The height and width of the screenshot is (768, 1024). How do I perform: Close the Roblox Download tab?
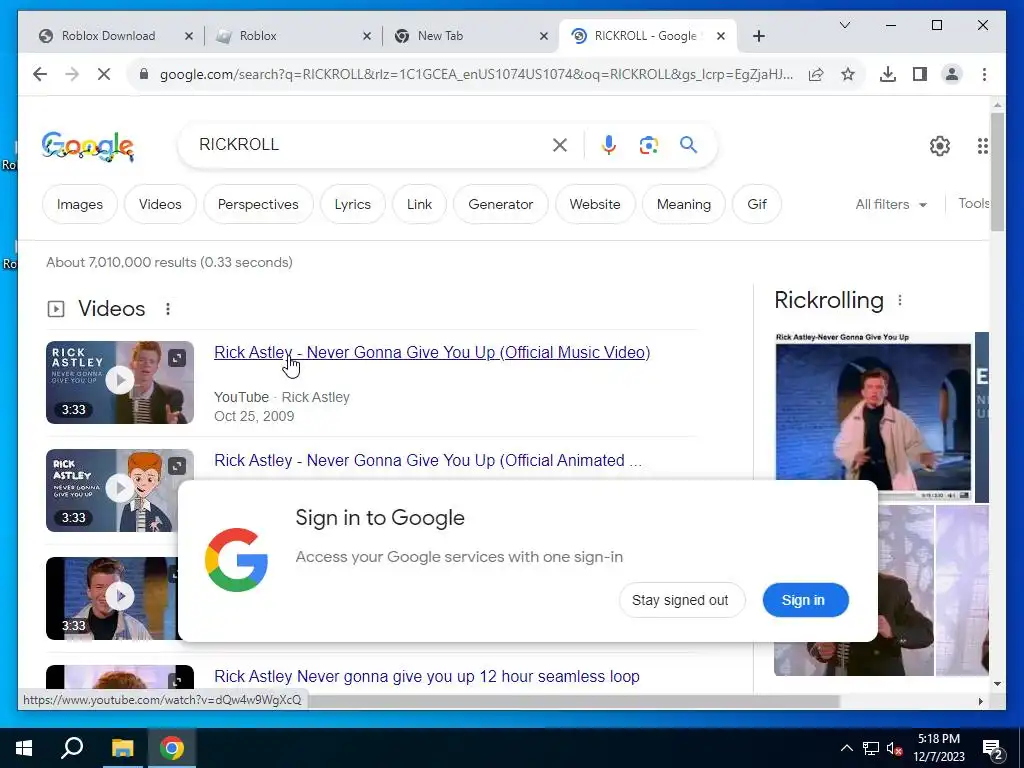coord(189,36)
